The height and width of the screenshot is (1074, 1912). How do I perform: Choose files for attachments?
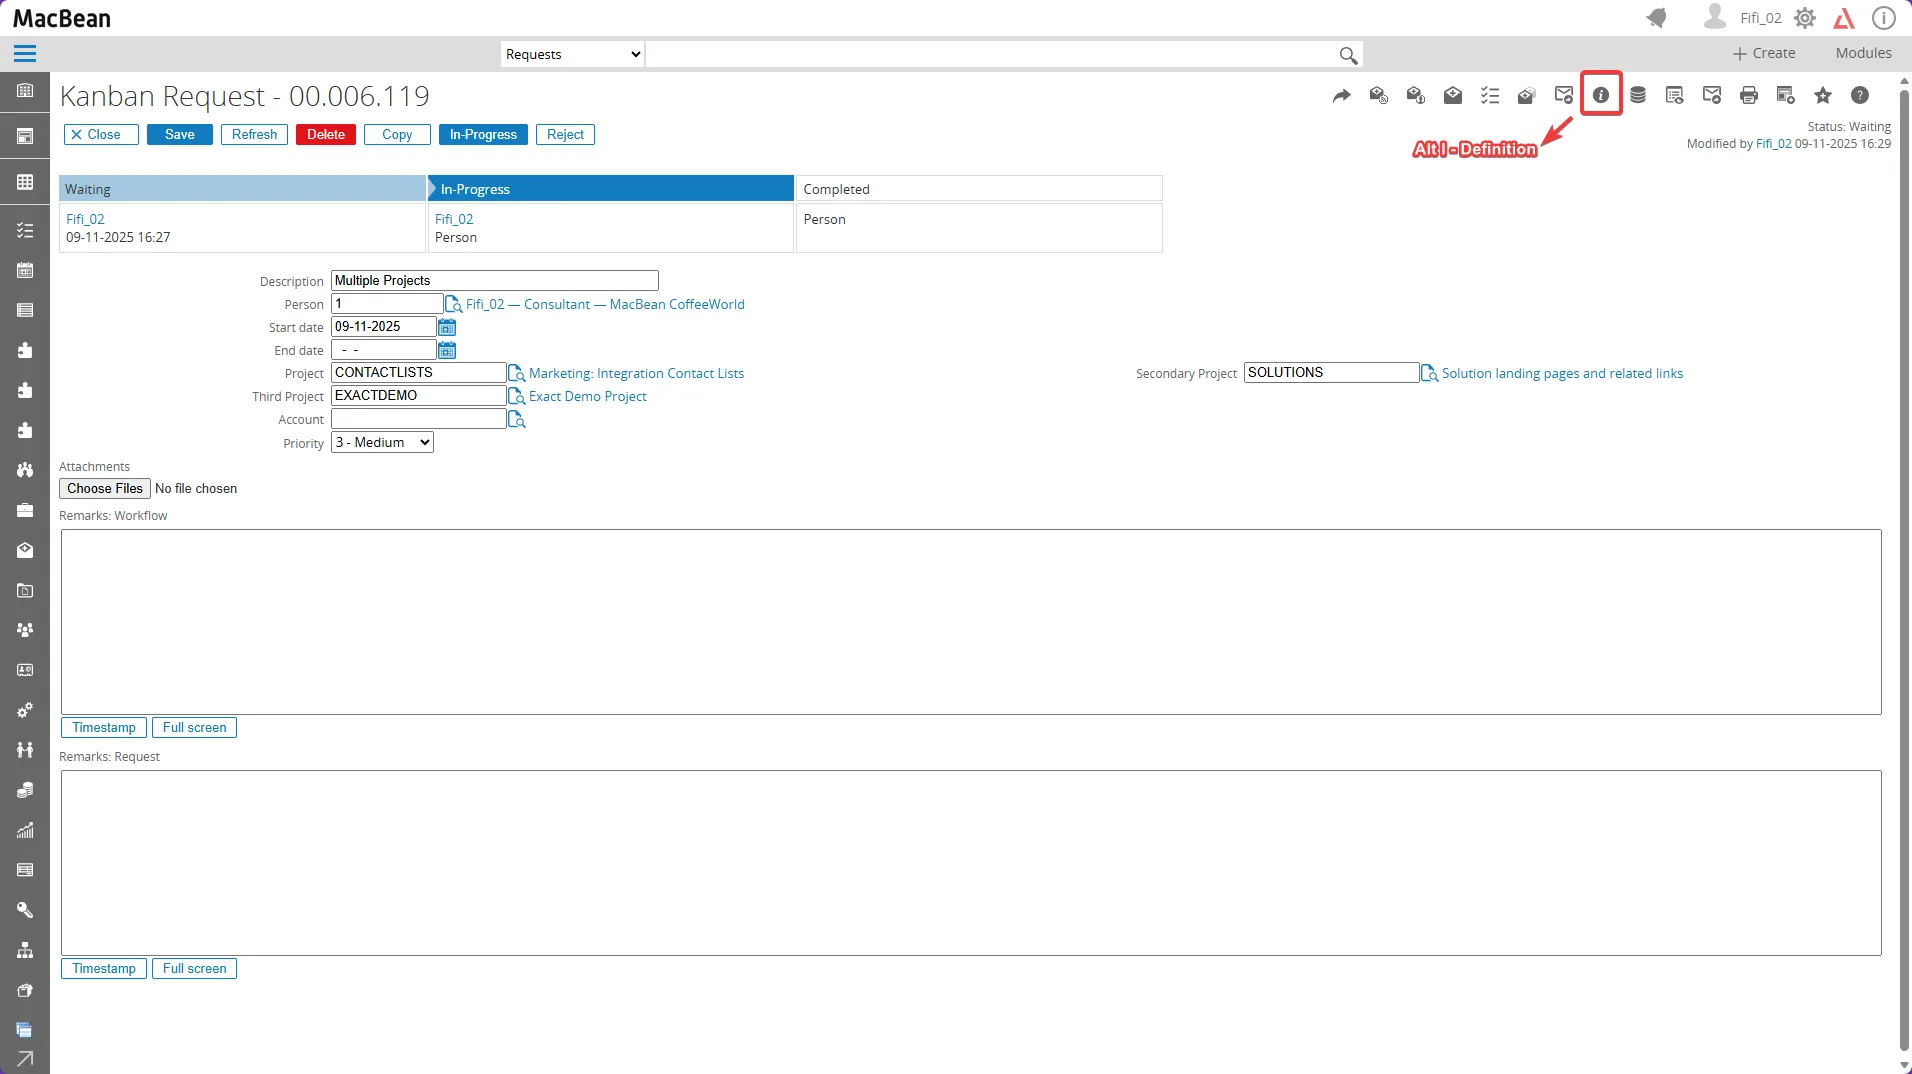(104, 488)
